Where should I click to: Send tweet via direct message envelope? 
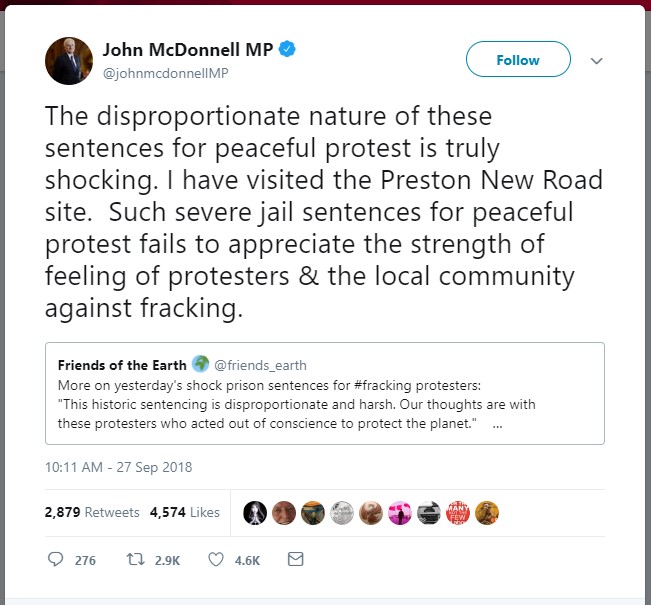[295, 560]
